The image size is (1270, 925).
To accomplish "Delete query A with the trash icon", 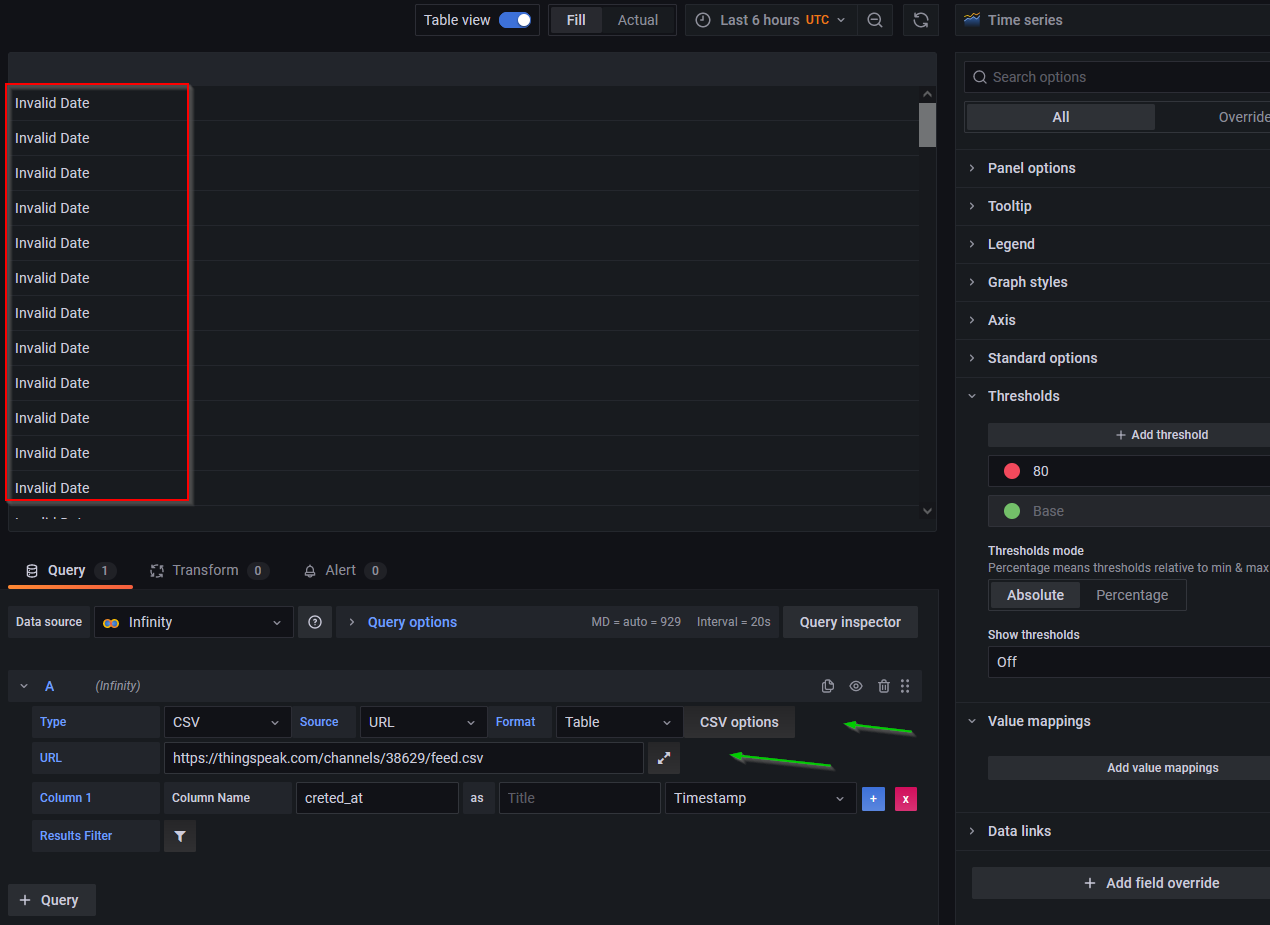I will point(883,686).
